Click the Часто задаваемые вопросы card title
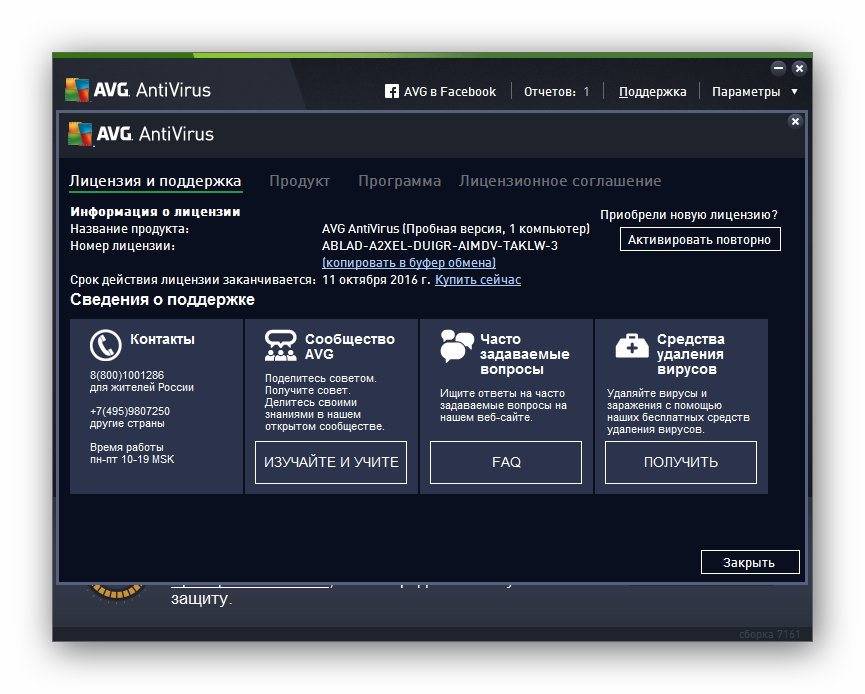 pyautogui.click(x=525, y=354)
